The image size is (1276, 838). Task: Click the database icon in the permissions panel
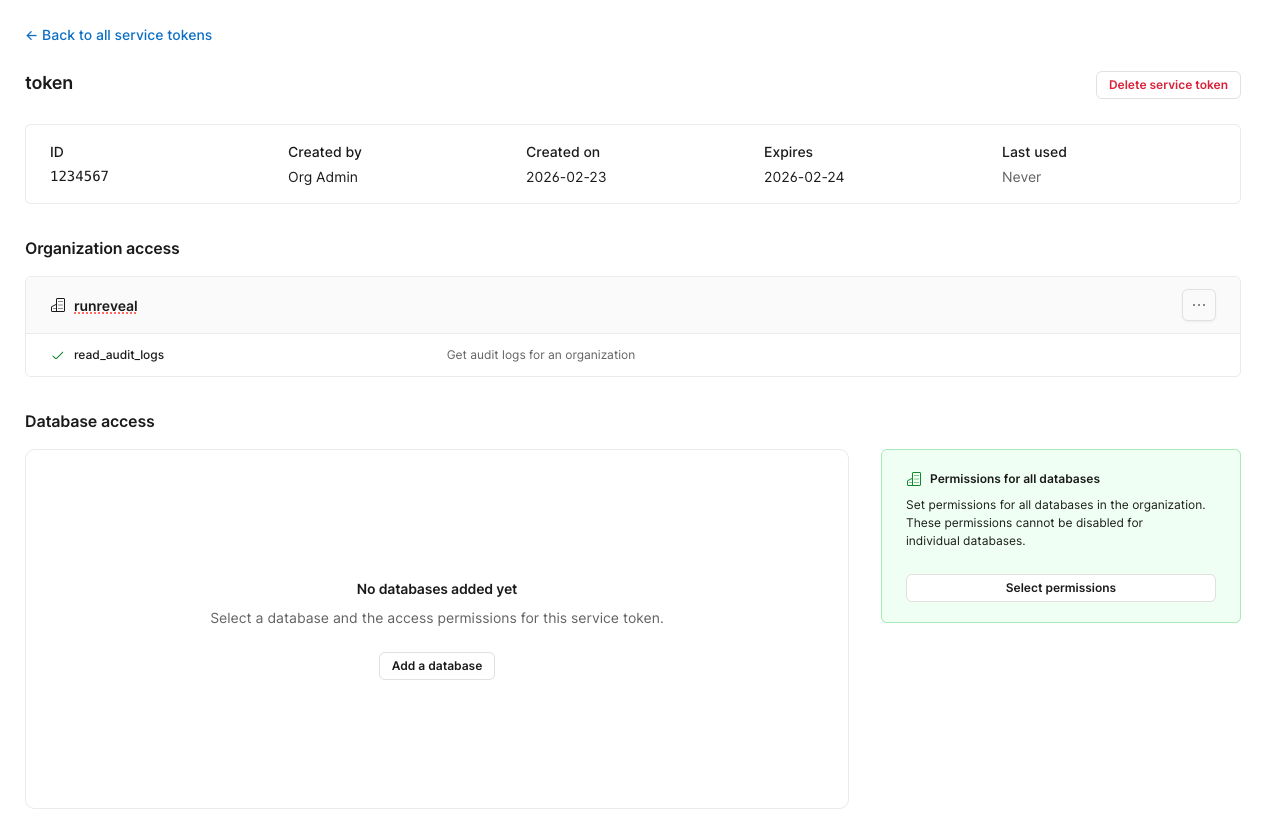pyautogui.click(x=913, y=479)
